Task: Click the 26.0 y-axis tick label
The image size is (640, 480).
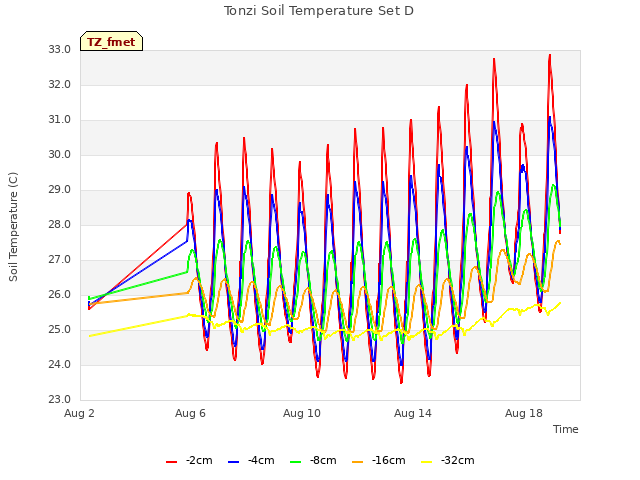Action: click(x=60, y=294)
